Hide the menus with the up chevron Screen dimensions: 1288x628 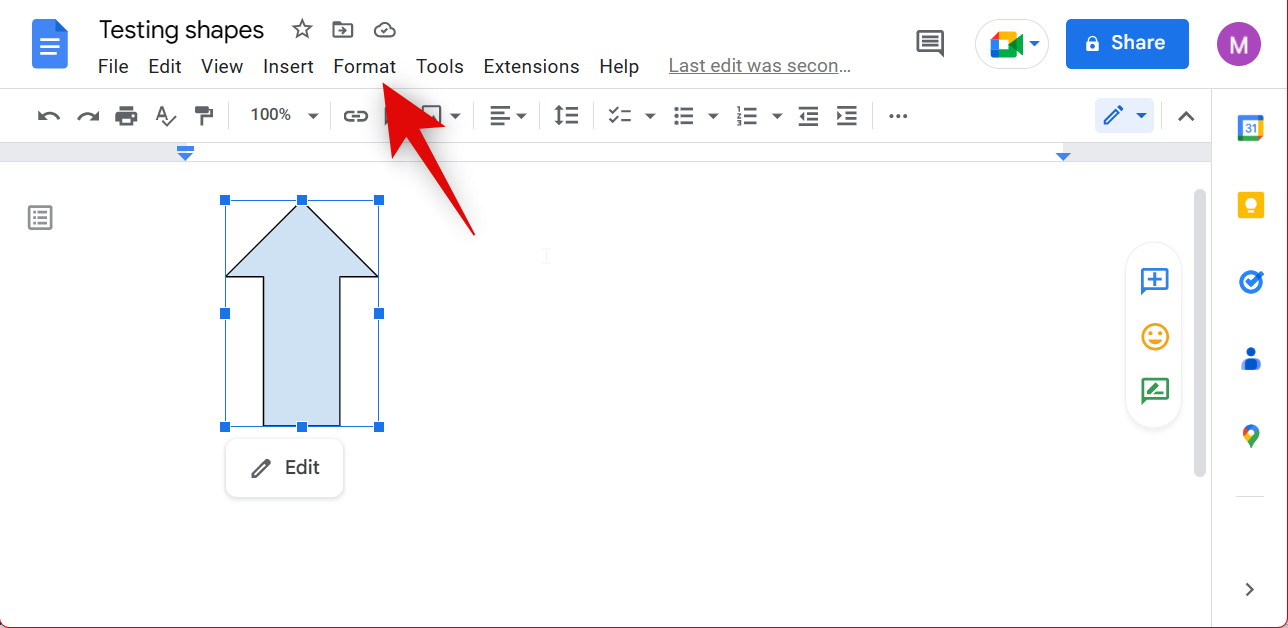[x=1186, y=116]
